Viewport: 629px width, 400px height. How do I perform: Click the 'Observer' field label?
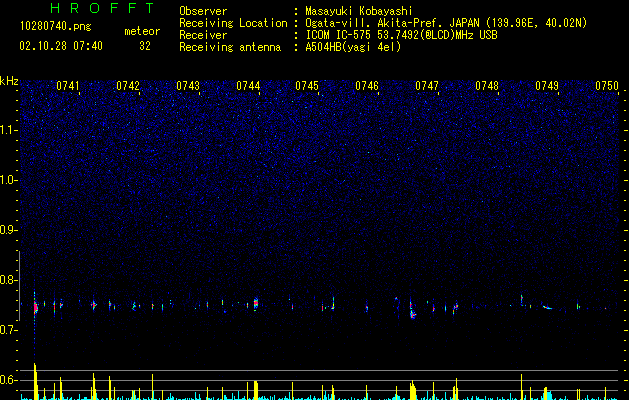click(x=203, y=12)
